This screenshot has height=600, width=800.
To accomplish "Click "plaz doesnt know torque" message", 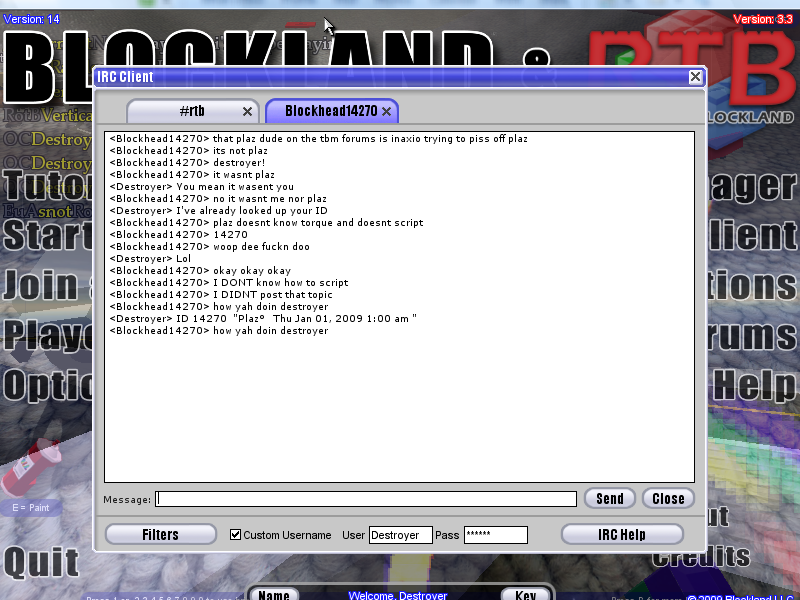I will (266, 223).
